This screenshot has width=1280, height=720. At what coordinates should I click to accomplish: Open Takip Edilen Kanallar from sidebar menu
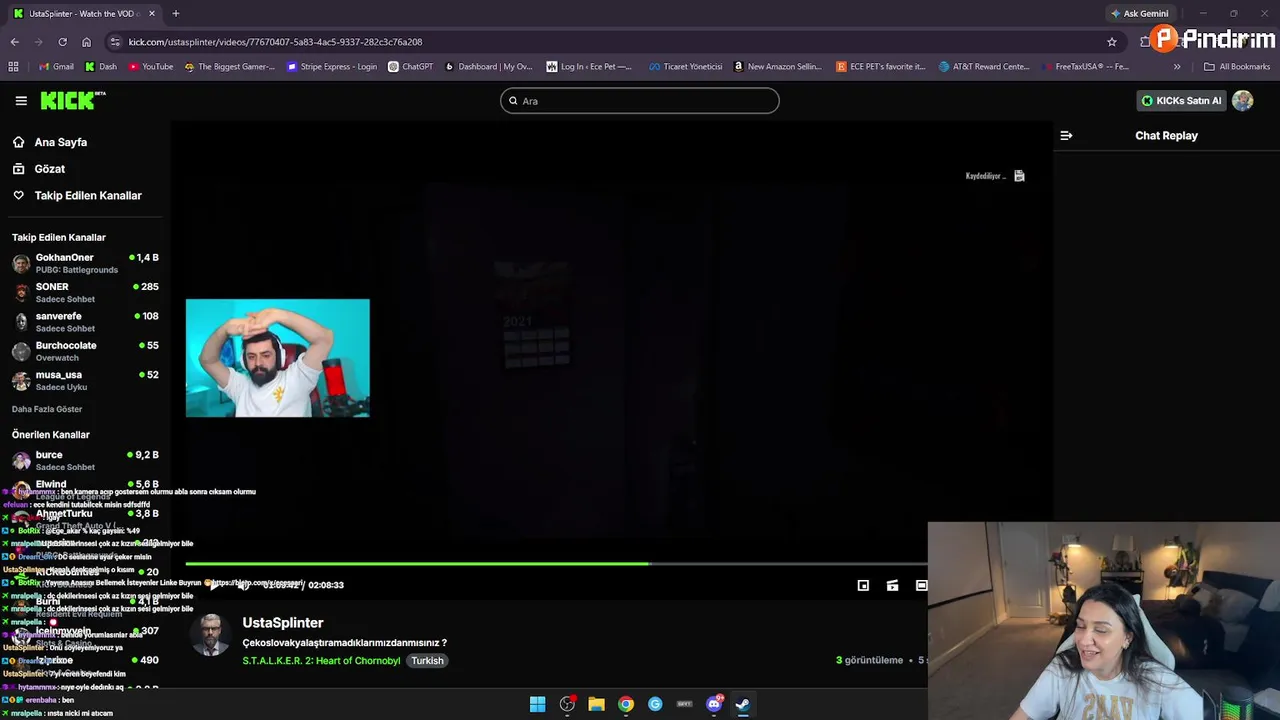[88, 196]
